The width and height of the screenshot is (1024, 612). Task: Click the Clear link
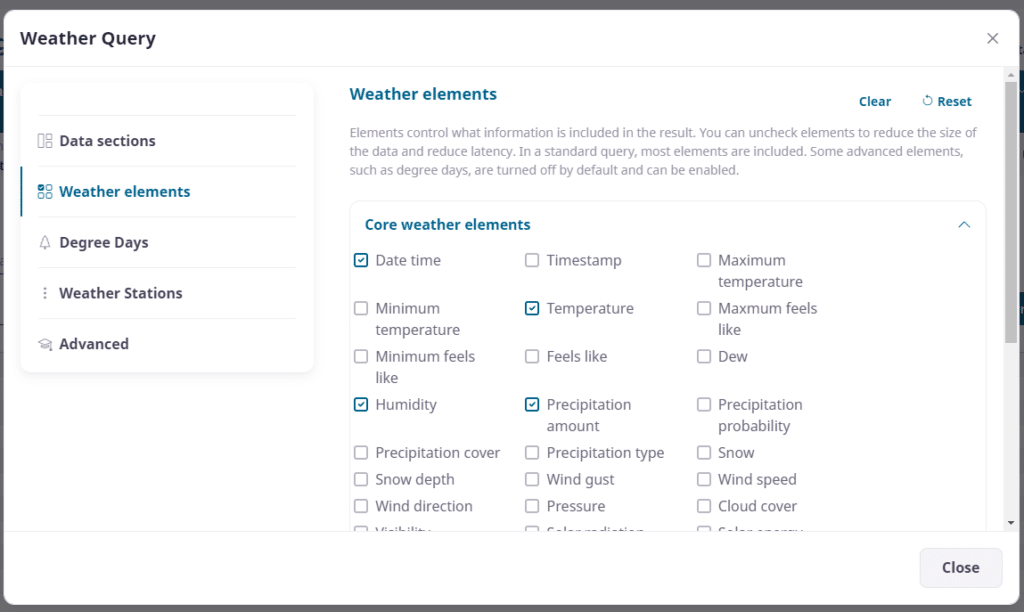pos(875,101)
